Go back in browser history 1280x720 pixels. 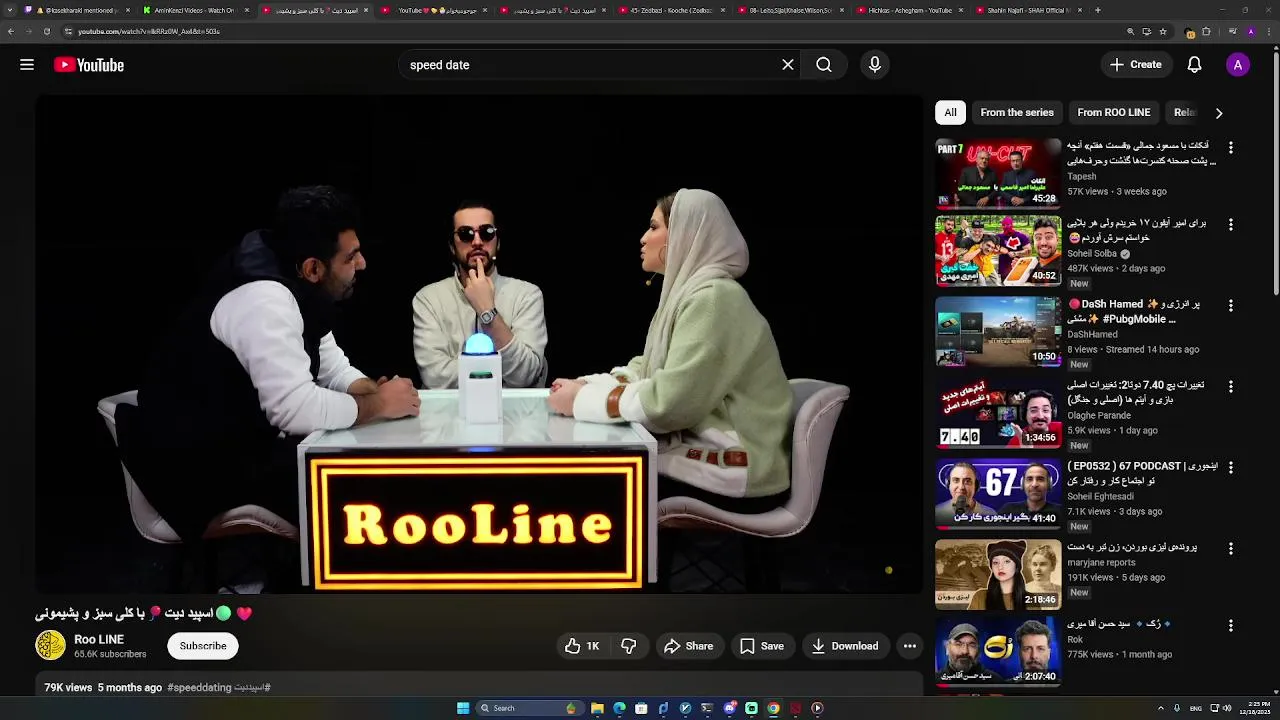click(11, 31)
